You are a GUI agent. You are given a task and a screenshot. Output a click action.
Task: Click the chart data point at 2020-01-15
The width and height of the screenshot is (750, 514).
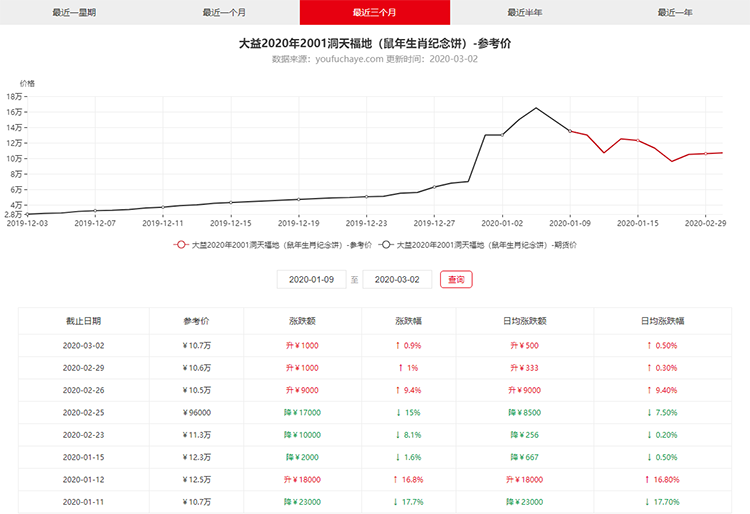coord(638,141)
